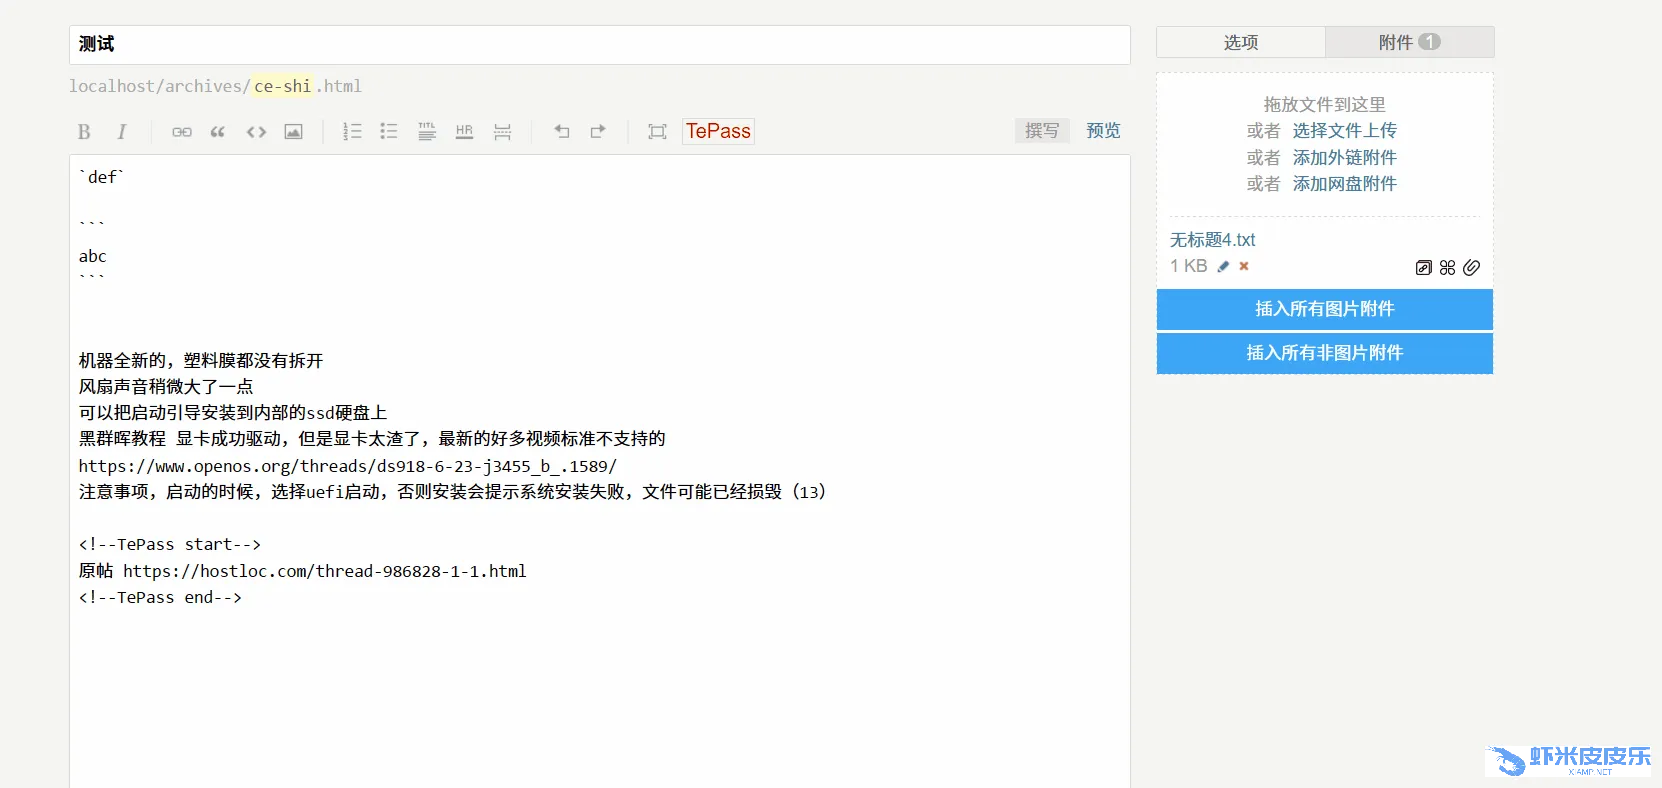Open the 选项 options tab

pos(1240,42)
